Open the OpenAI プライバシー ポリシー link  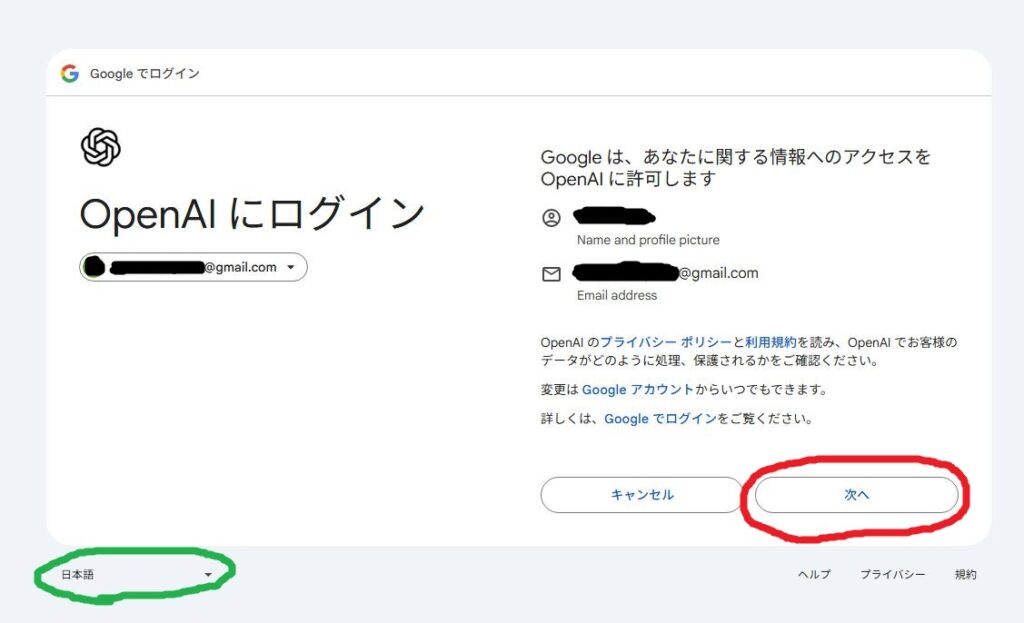coord(665,342)
